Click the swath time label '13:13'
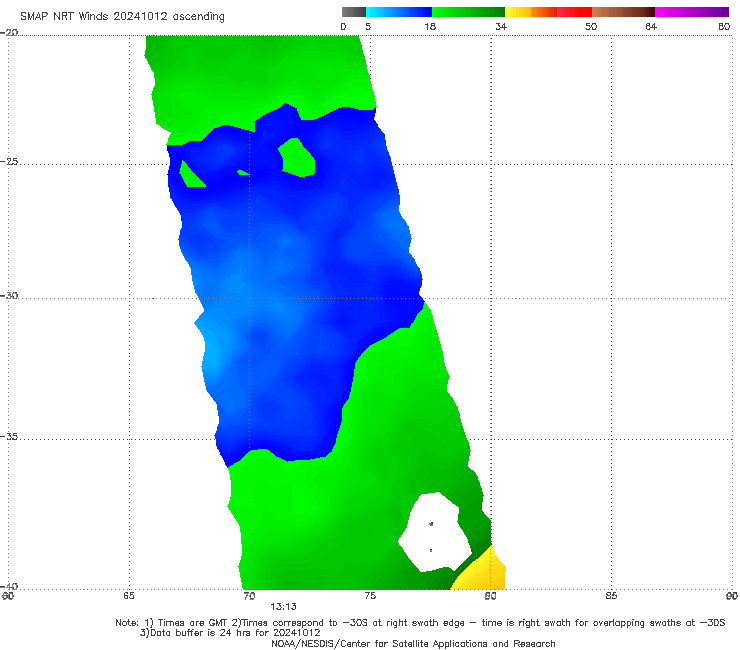Image resolution: width=740 pixels, height=650 pixels. click(x=283, y=607)
